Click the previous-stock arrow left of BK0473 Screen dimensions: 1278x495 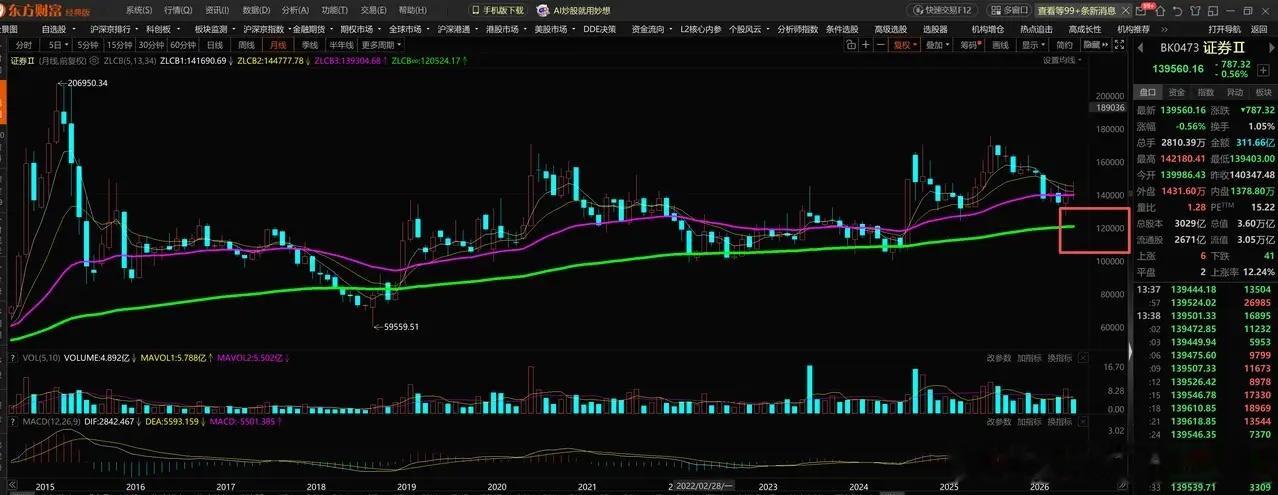click(x=1141, y=47)
